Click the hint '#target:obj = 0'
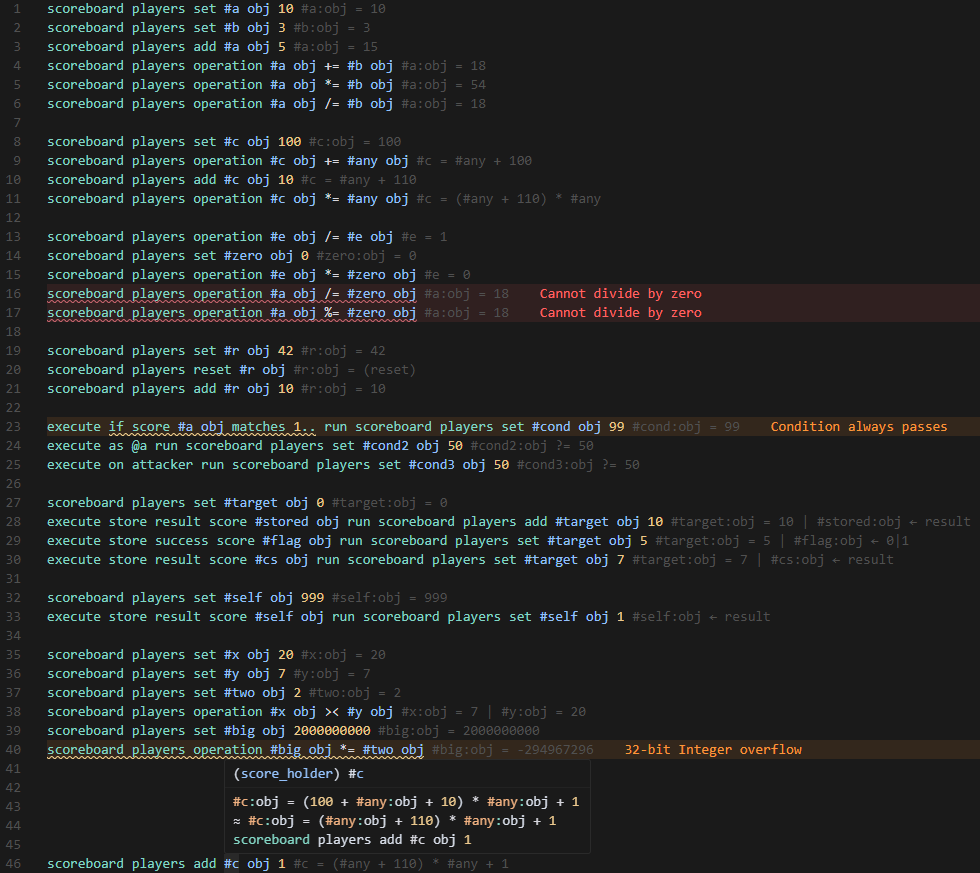Screen dimensions: 980x873 pyautogui.click(x=389, y=503)
